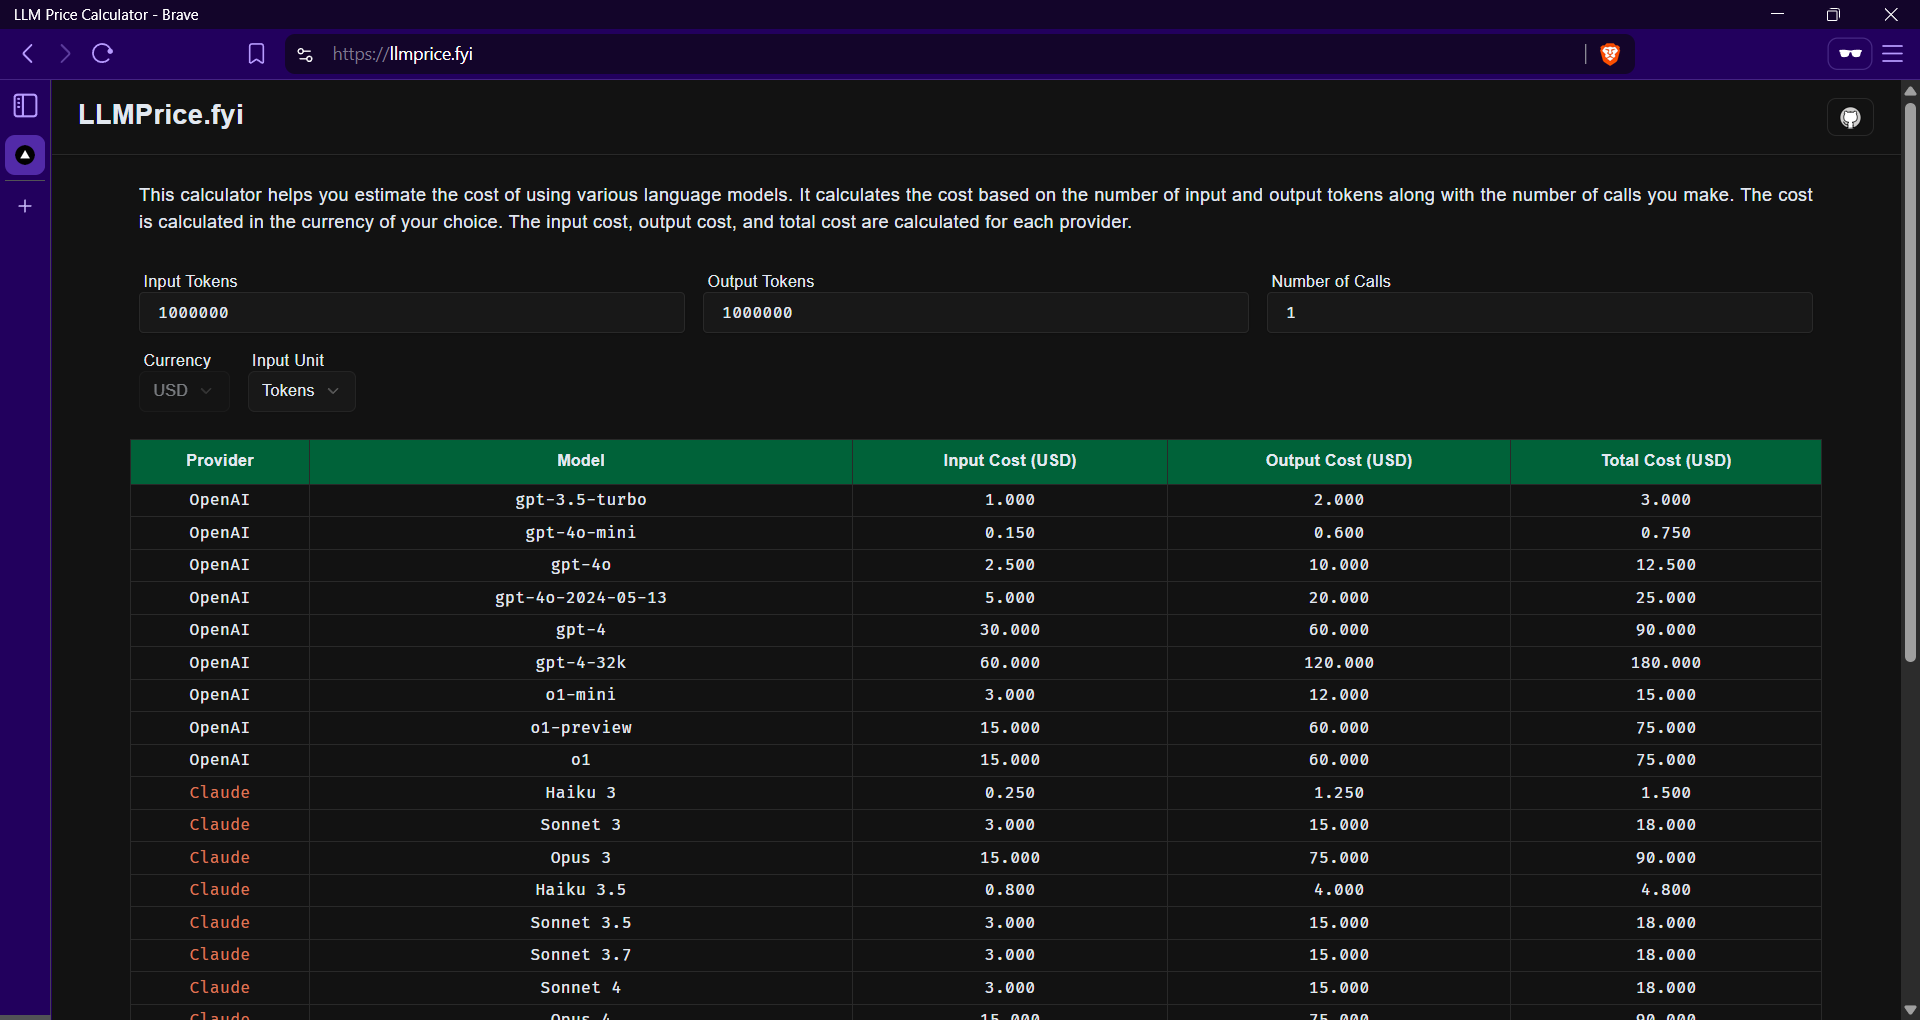Click the browser forward arrow
The height and width of the screenshot is (1020, 1920).
[65, 54]
